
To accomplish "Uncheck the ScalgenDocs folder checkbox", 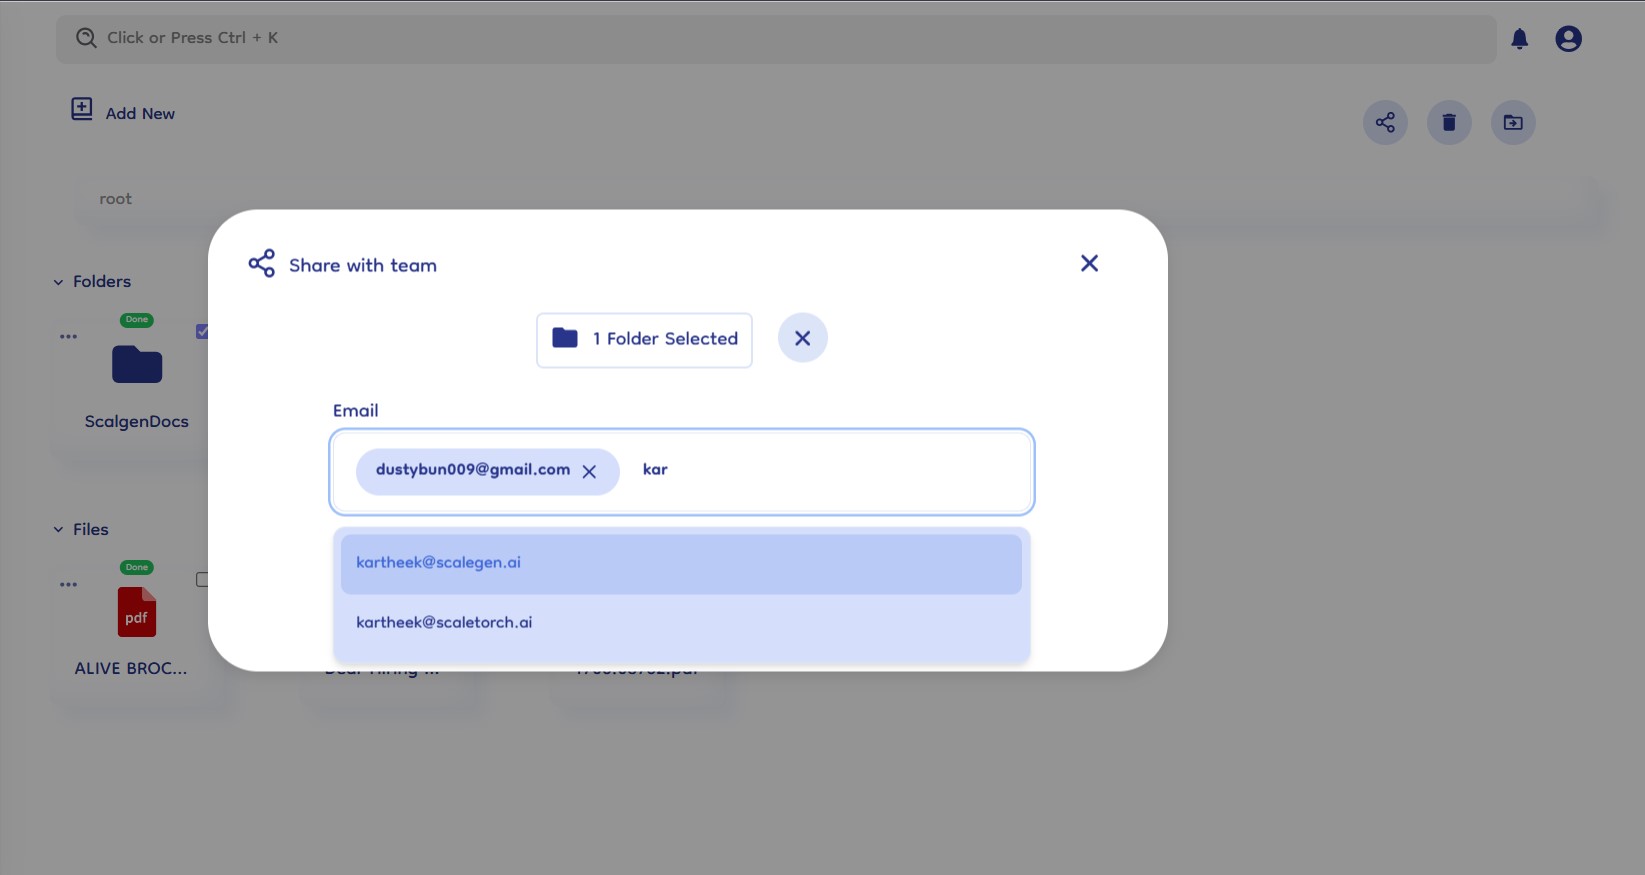I will tap(202, 331).
